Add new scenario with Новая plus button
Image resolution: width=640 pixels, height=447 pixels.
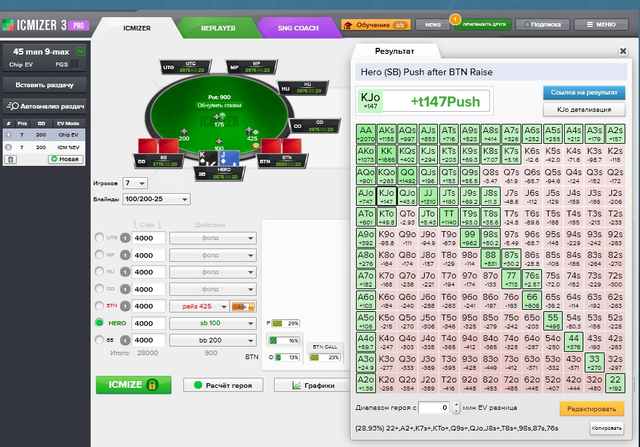(66, 159)
